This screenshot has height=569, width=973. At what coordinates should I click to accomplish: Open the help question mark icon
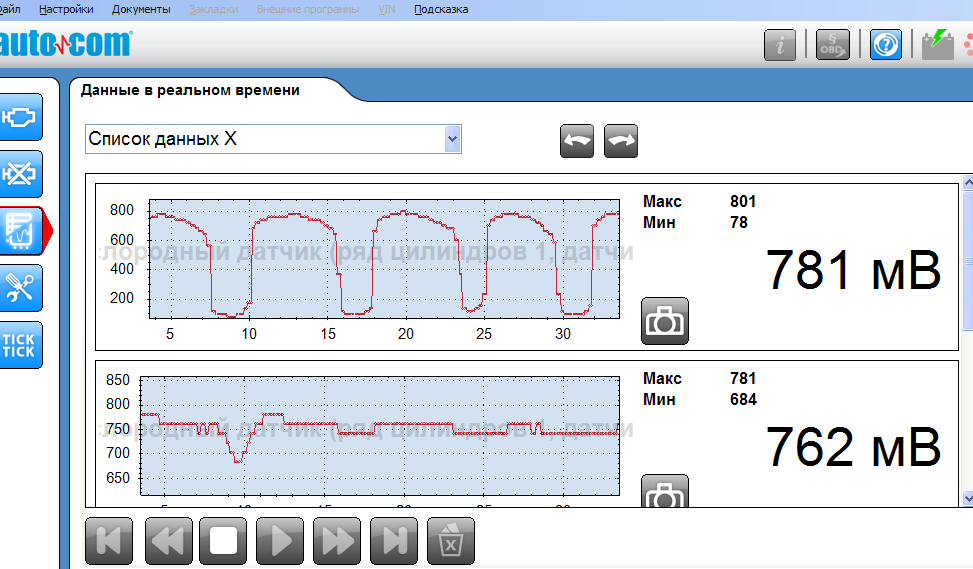pos(886,45)
